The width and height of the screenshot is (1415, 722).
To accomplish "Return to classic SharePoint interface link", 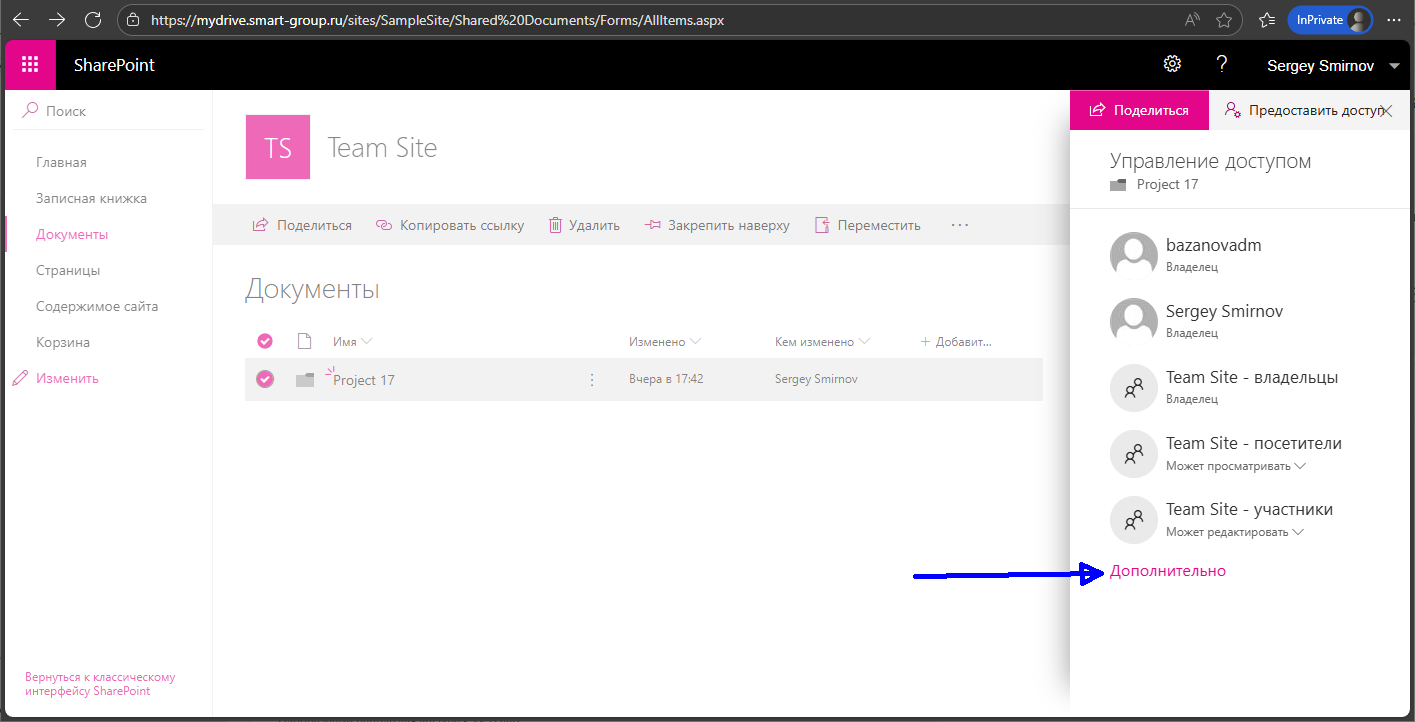I will click(100, 684).
